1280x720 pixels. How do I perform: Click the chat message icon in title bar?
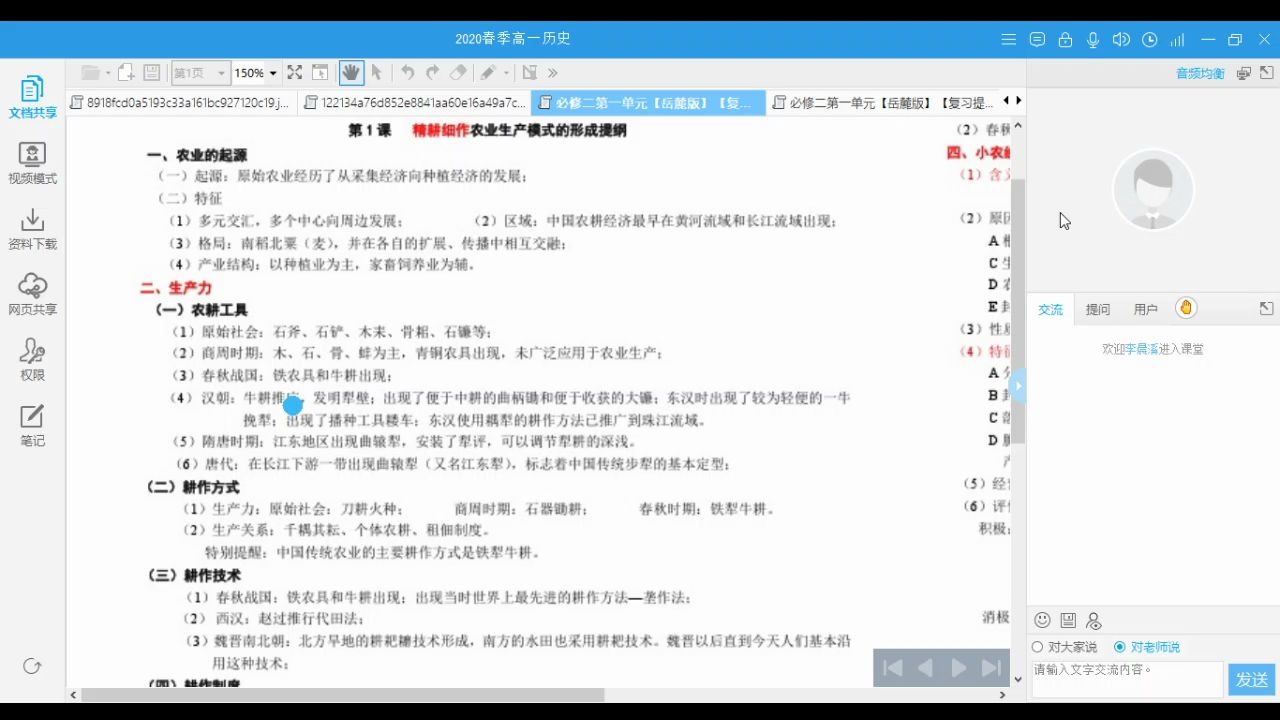(1037, 40)
